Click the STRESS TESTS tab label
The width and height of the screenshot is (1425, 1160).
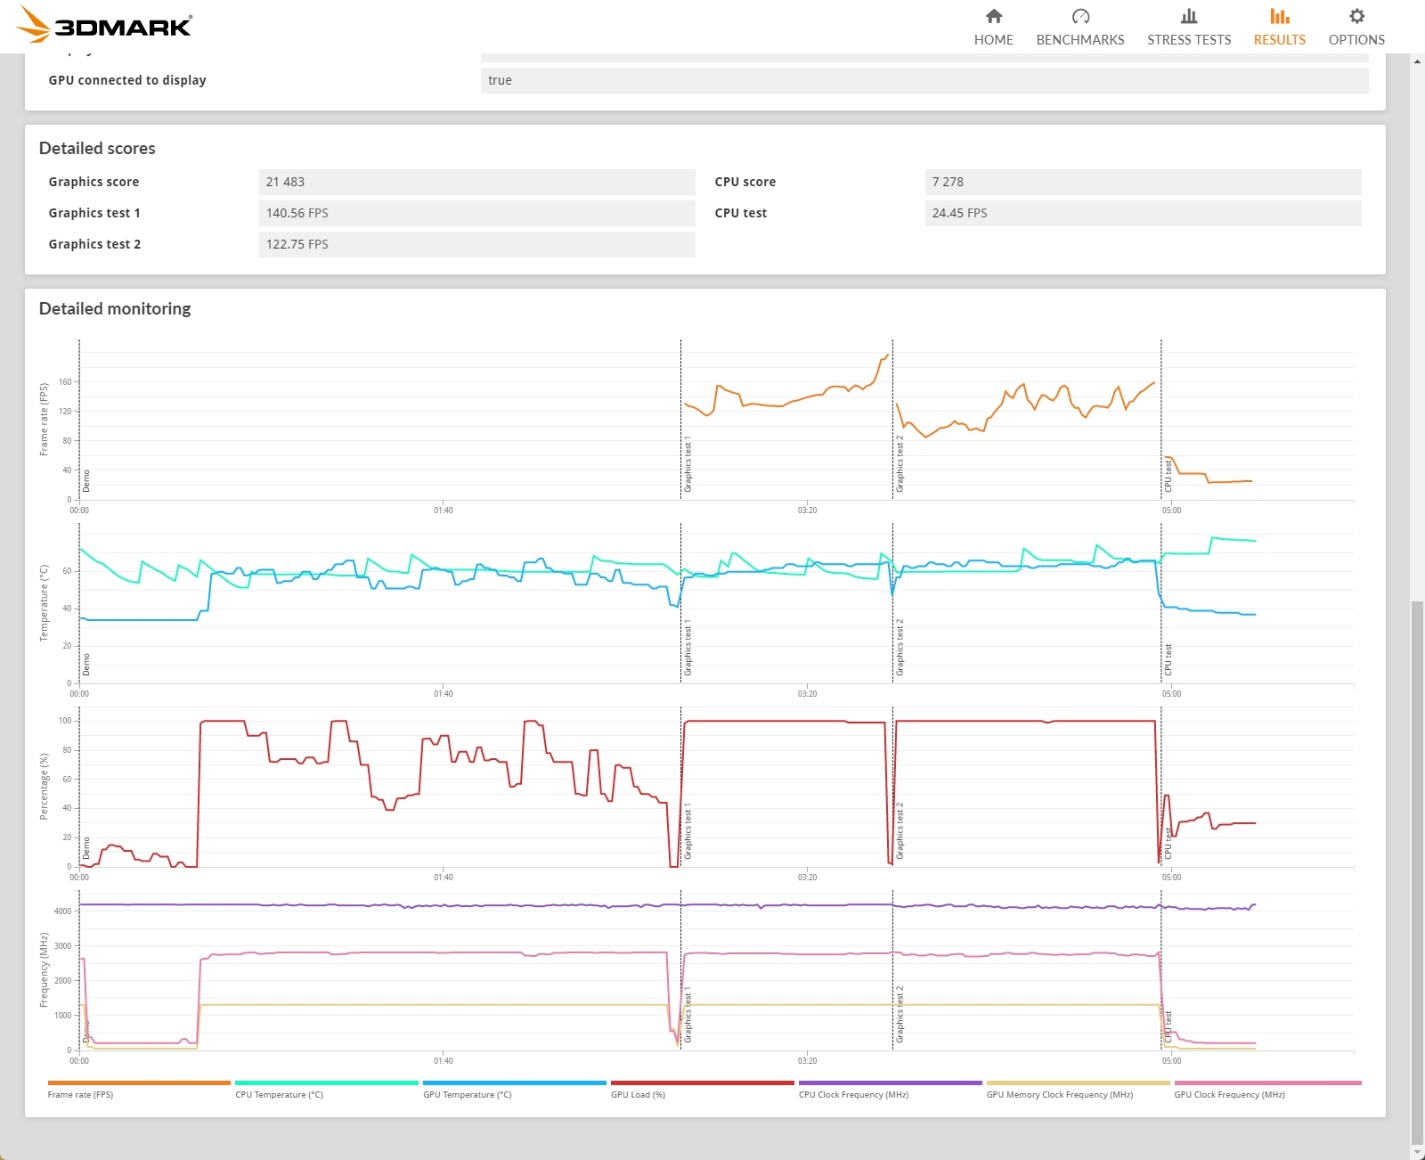point(1189,40)
